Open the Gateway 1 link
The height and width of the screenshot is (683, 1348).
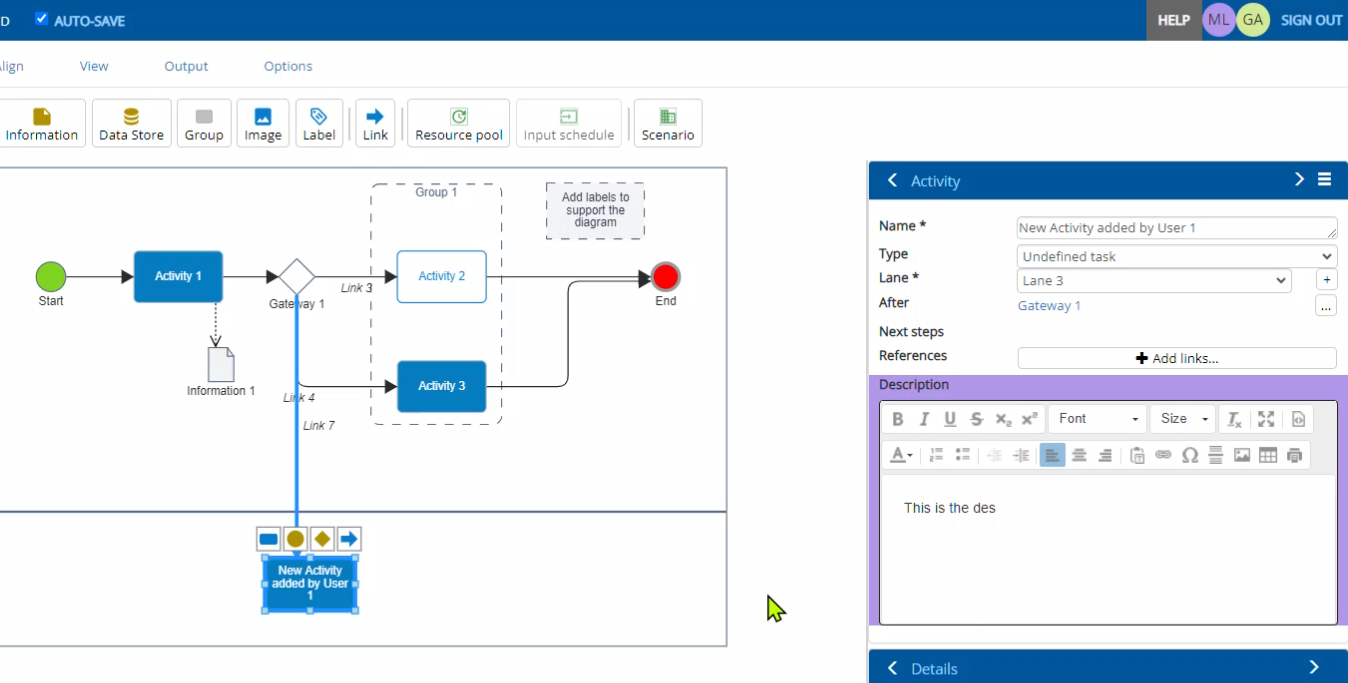pyautogui.click(x=1049, y=306)
